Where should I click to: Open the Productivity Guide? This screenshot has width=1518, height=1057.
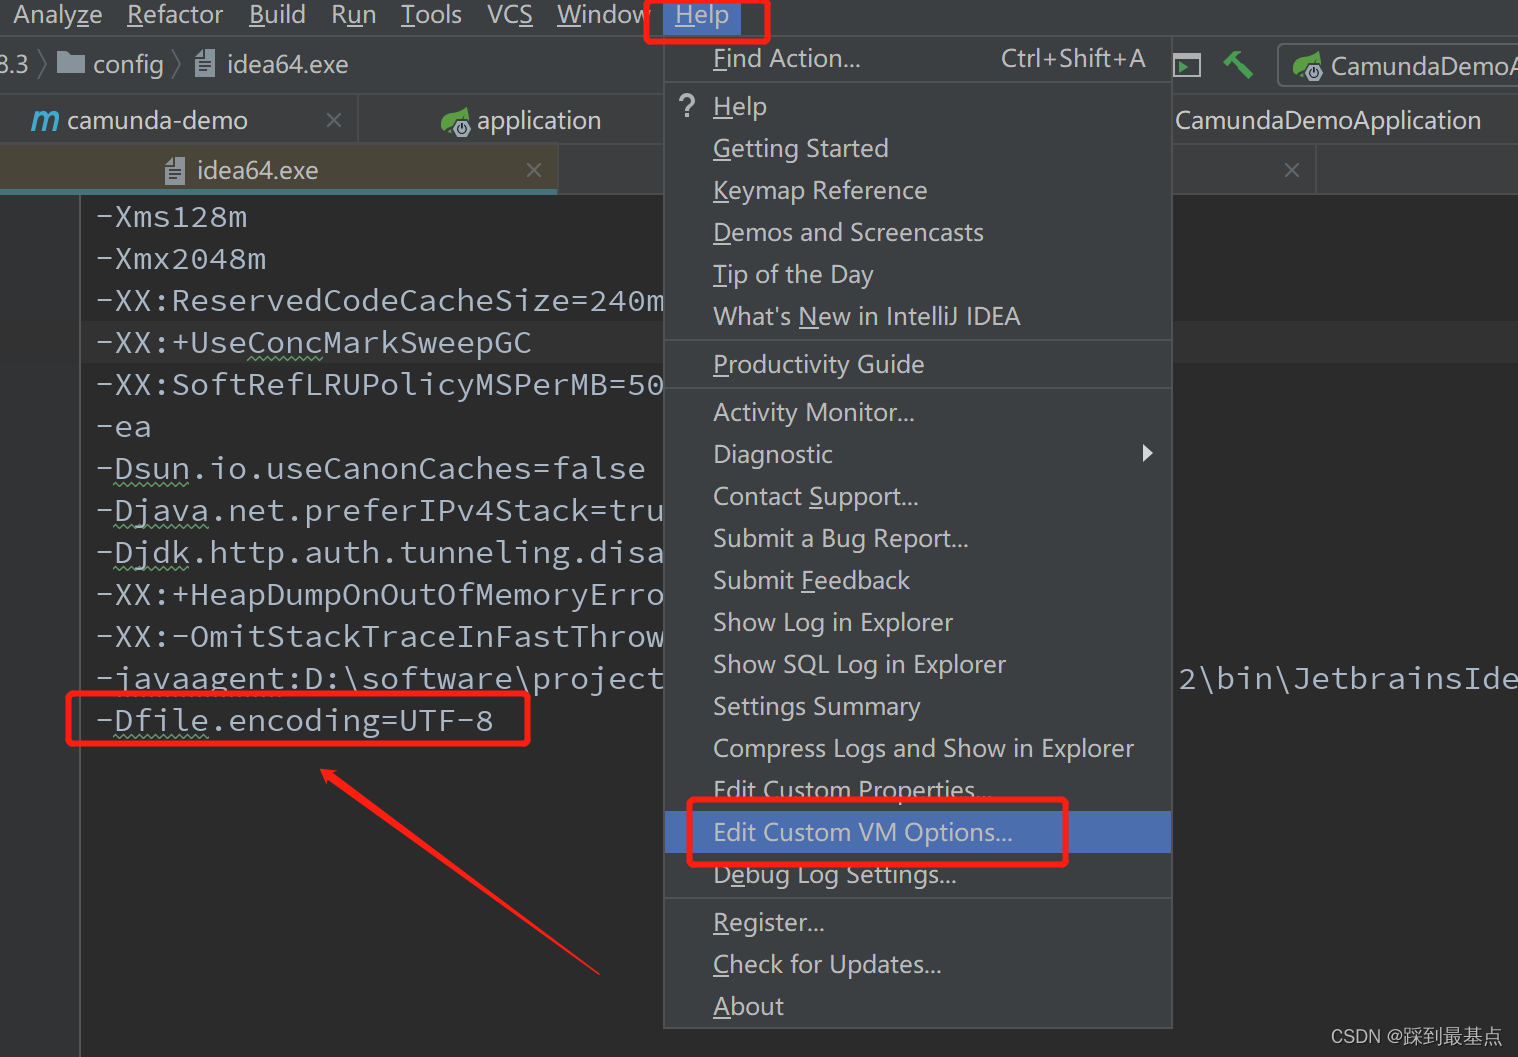point(918,364)
